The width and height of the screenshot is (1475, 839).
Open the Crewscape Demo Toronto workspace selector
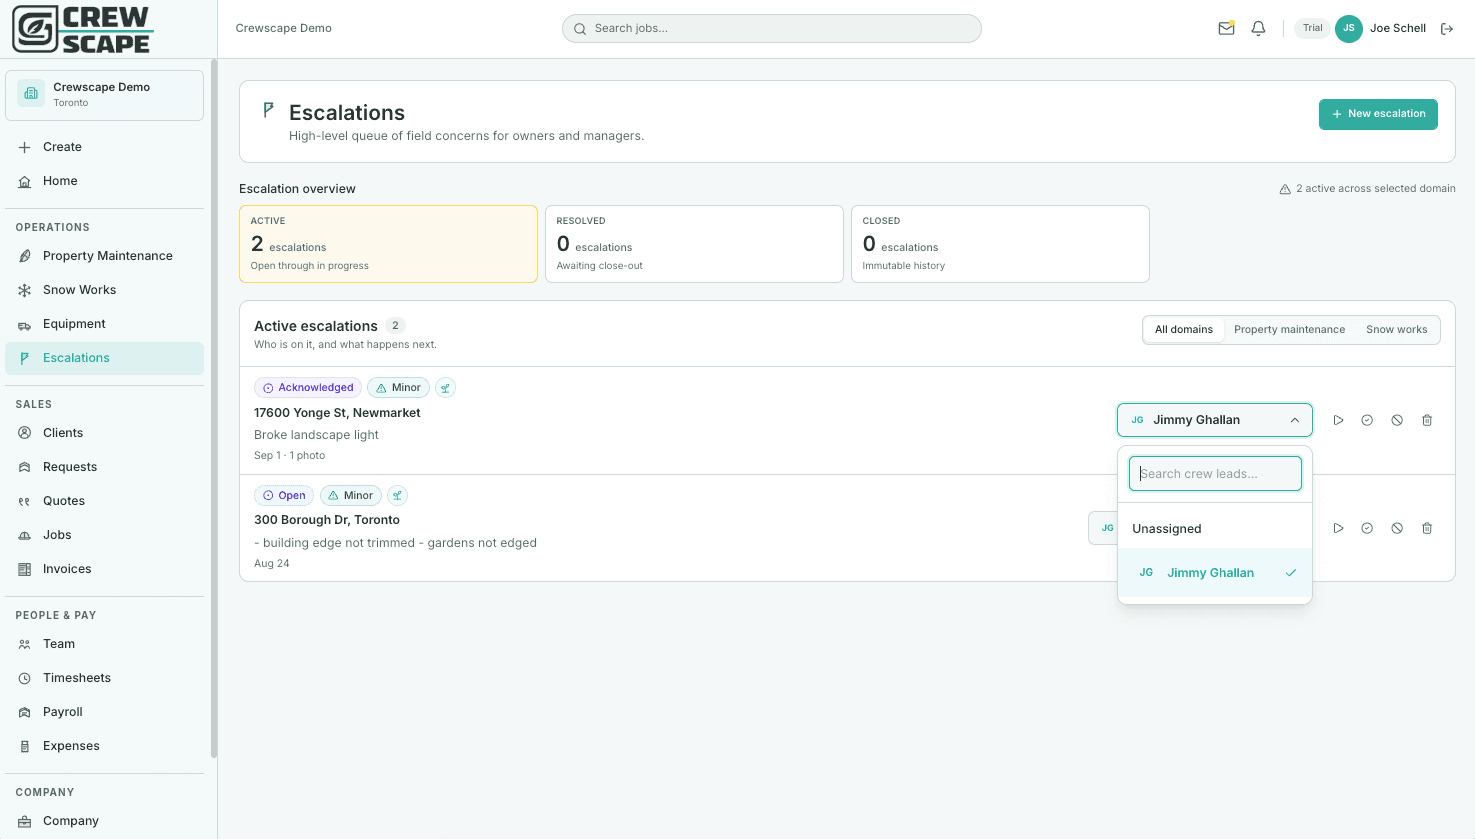pyautogui.click(x=105, y=95)
